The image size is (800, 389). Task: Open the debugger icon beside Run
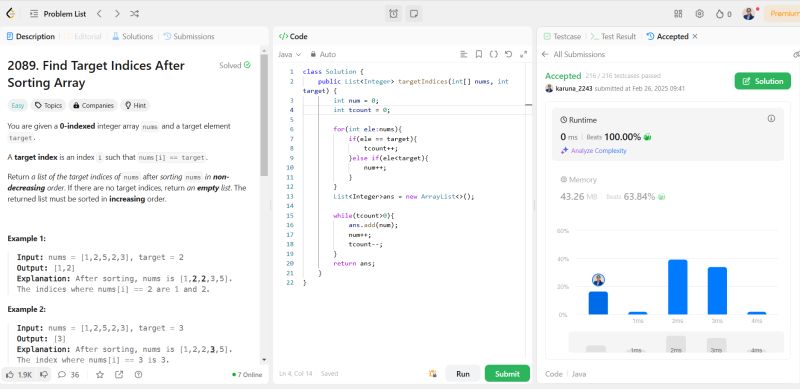(433, 374)
